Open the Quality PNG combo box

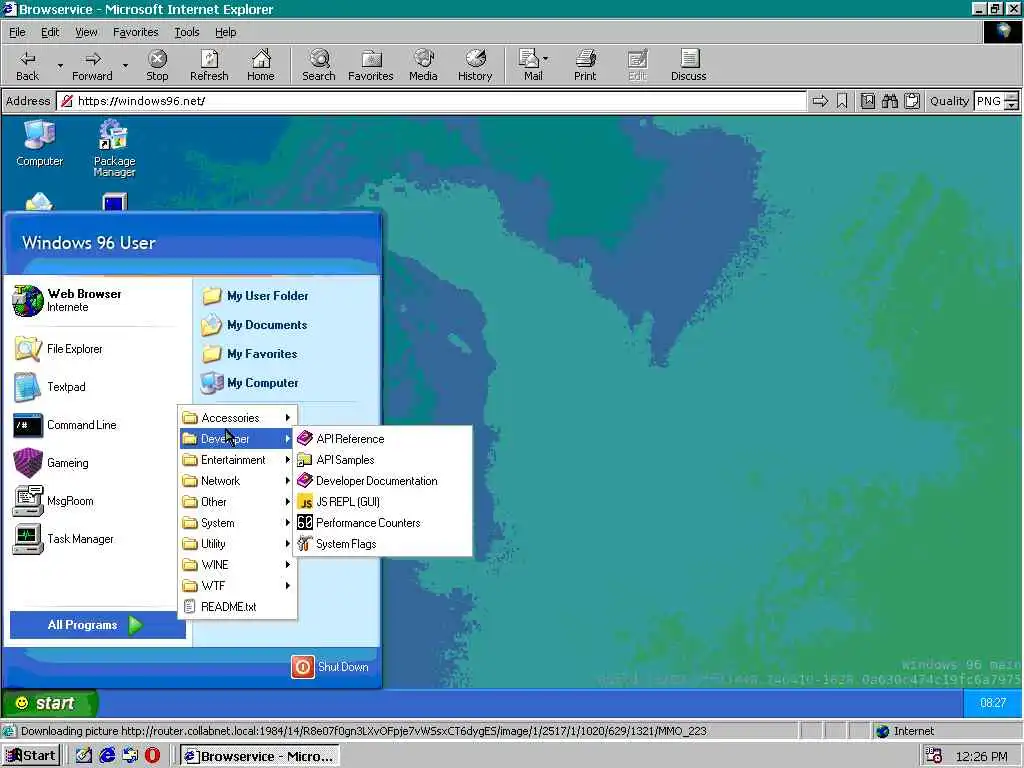996,101
